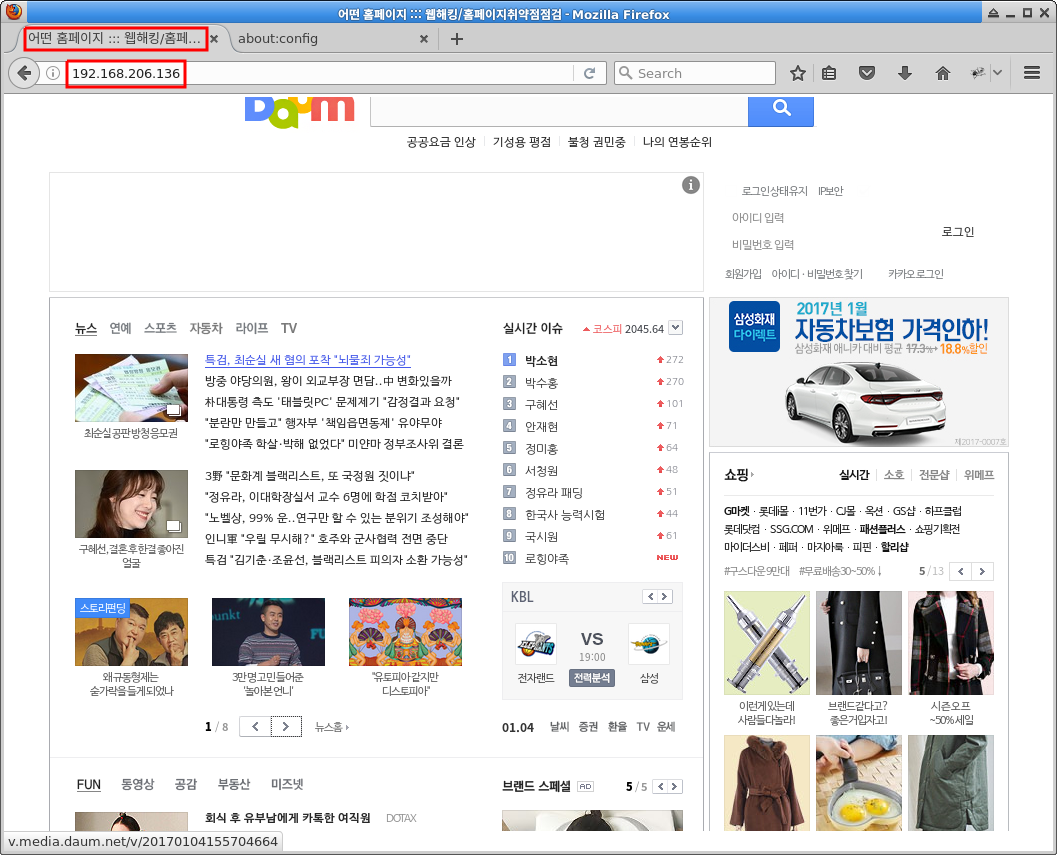Bookmark this page with star icon
Screen dimensions: 1057x855
(x=797, y=73)
